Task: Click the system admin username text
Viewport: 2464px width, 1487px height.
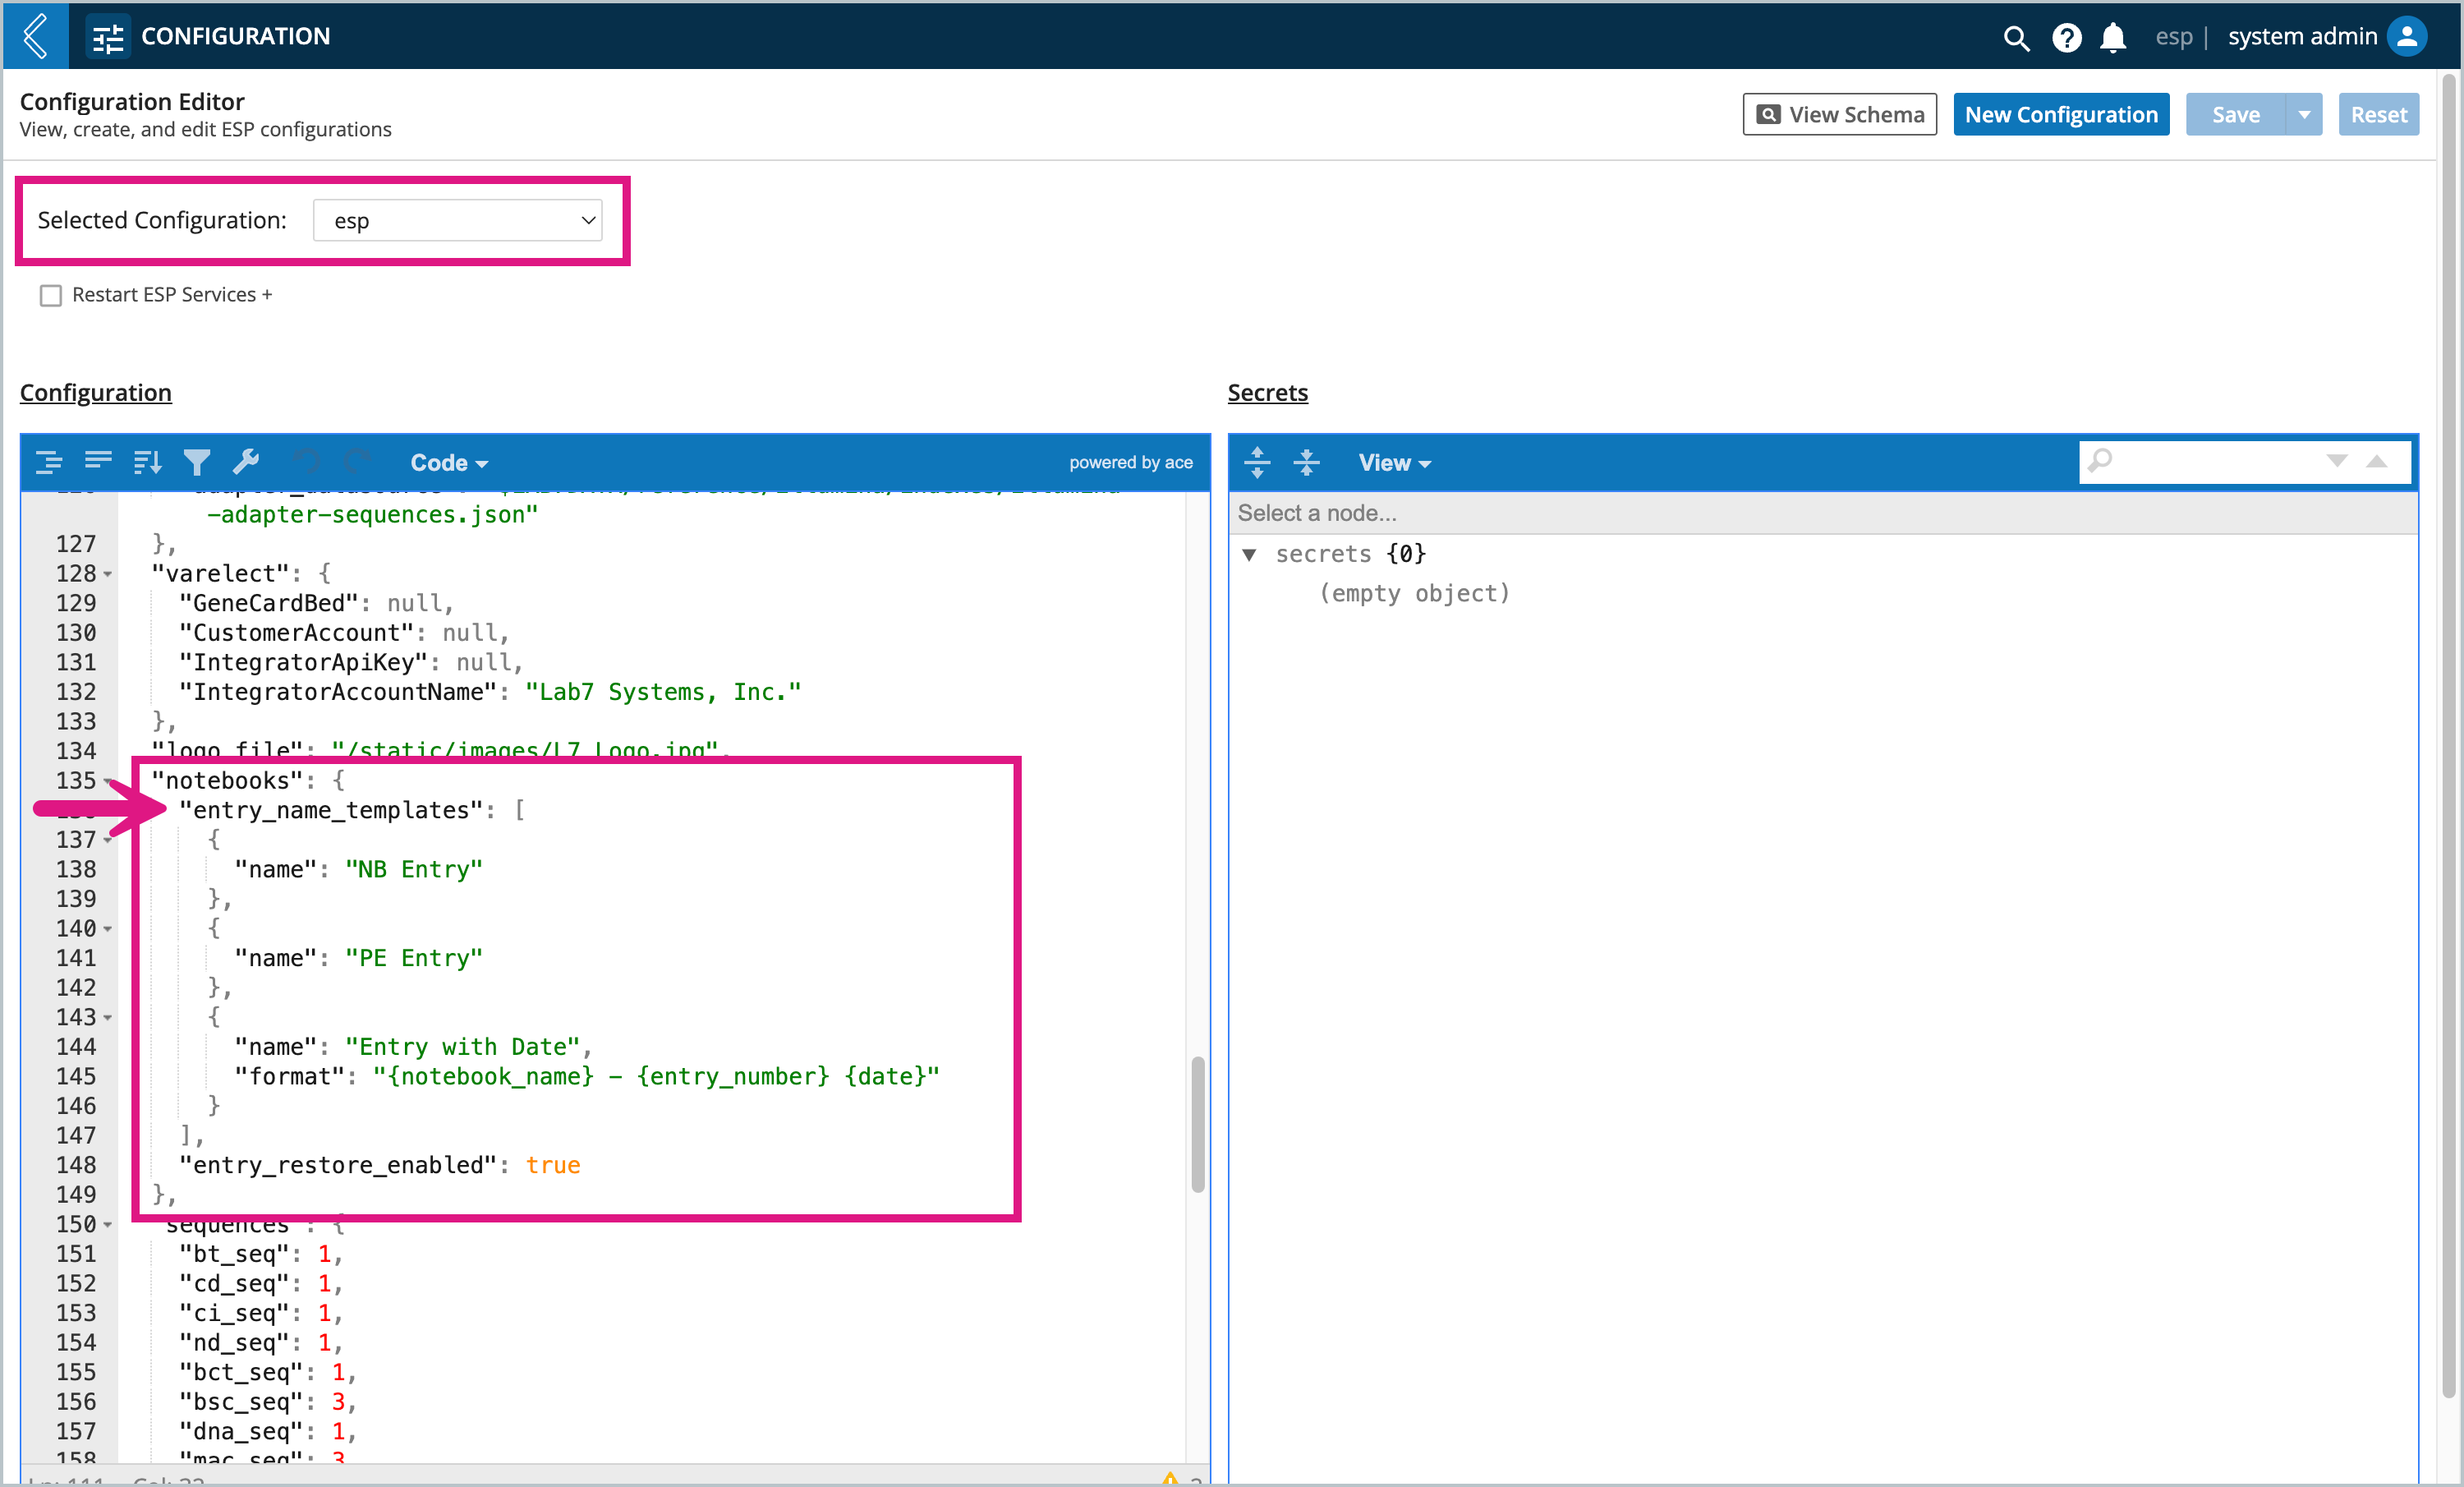Action: [2302, 37]
